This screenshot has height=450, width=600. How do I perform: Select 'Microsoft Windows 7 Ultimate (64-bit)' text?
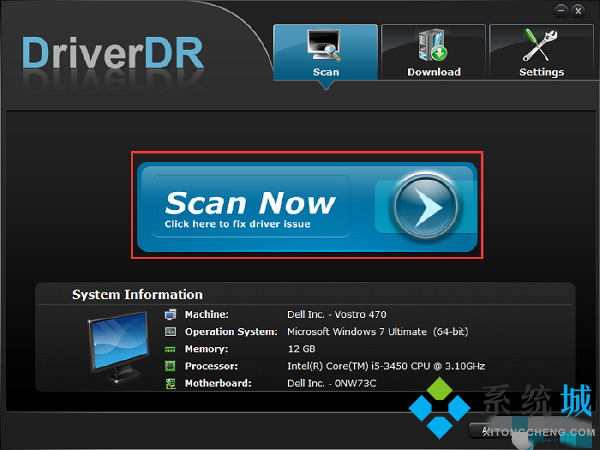point(378,332)
